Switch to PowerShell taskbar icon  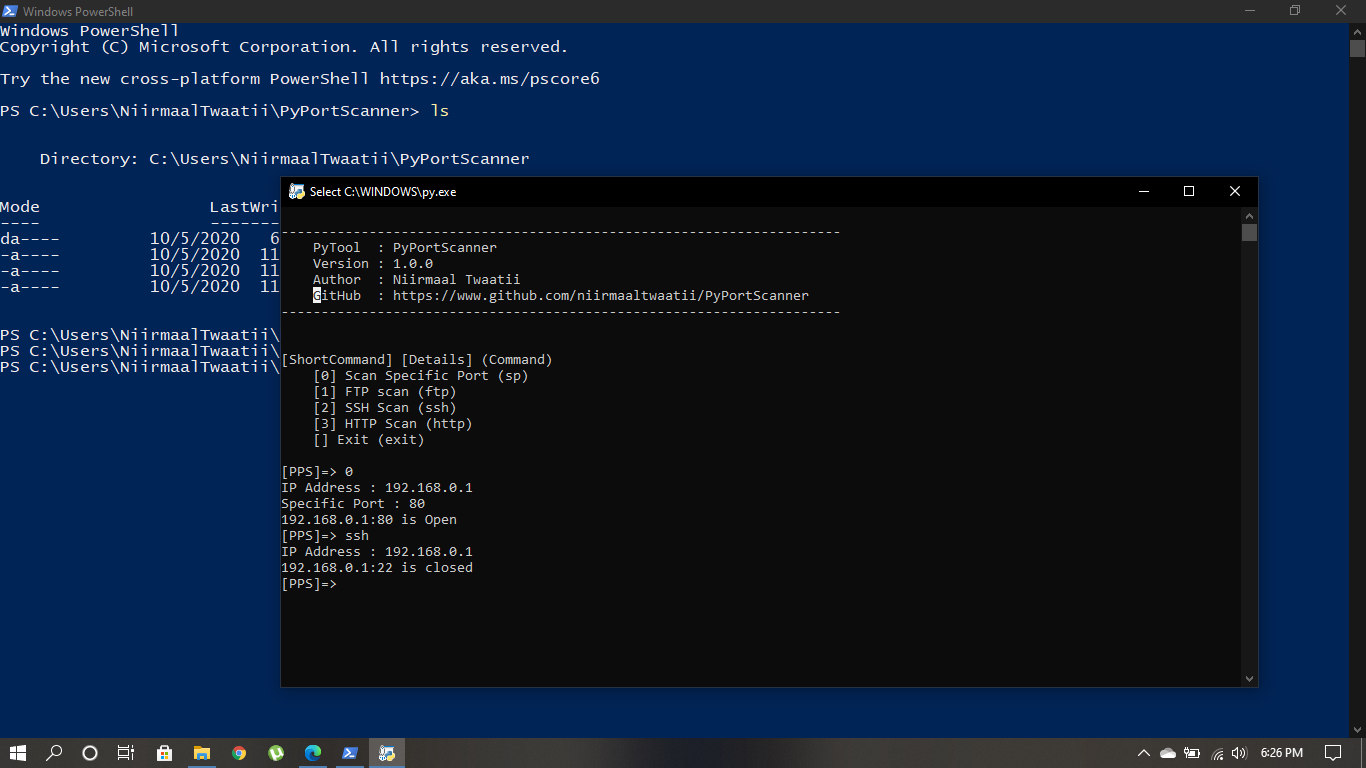[350, 753]
